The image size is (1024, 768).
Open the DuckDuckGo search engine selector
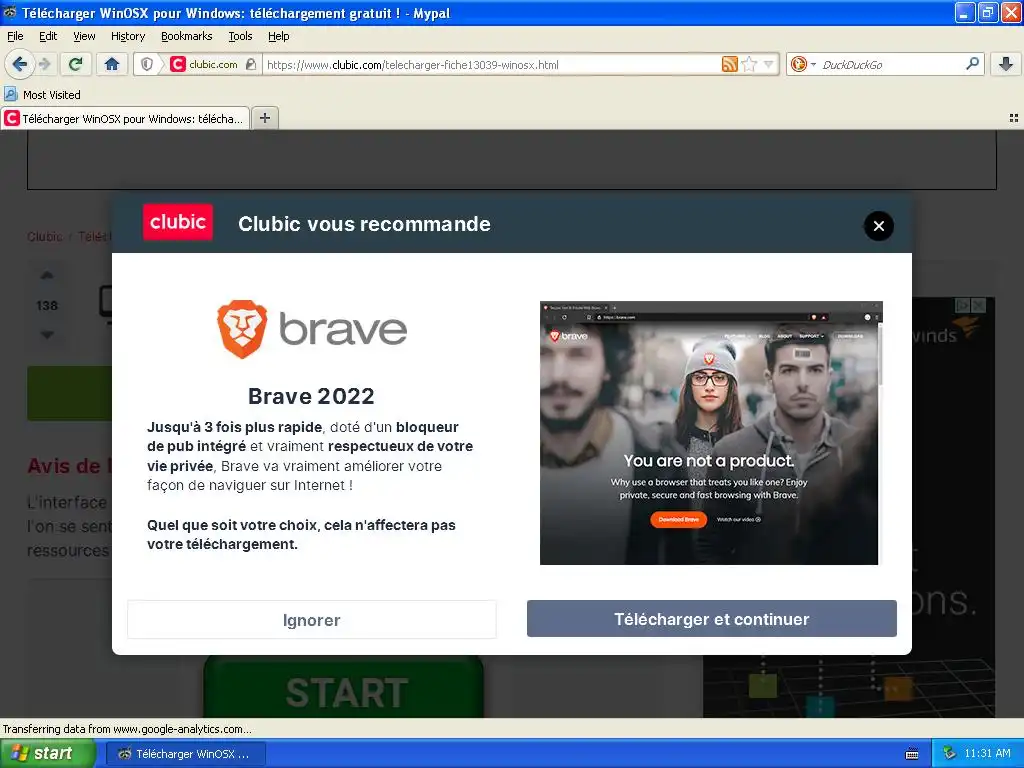tap(803, 64)
